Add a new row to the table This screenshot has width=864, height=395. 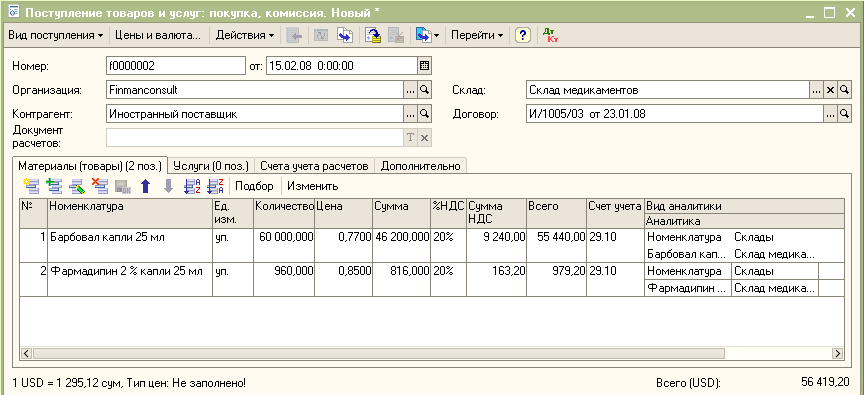(31, 186)
